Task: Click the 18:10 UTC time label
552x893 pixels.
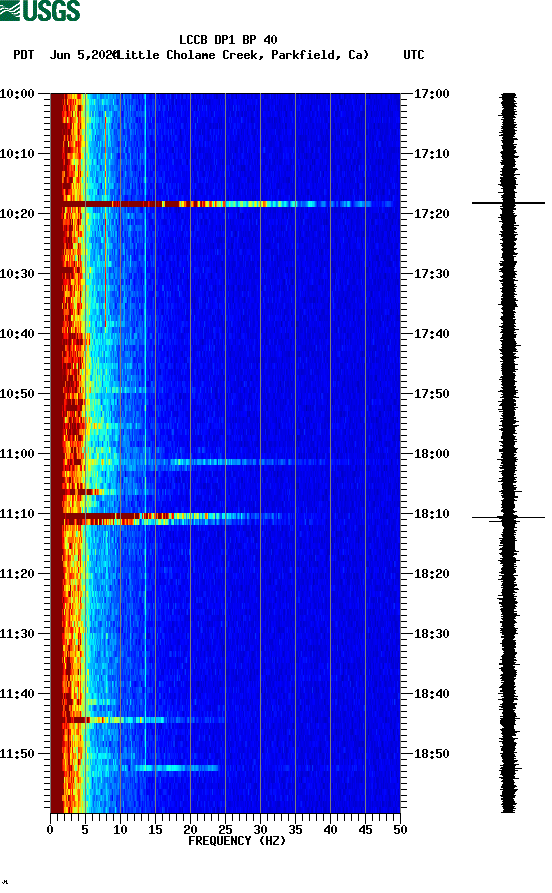Action: (x=432, y=514)
